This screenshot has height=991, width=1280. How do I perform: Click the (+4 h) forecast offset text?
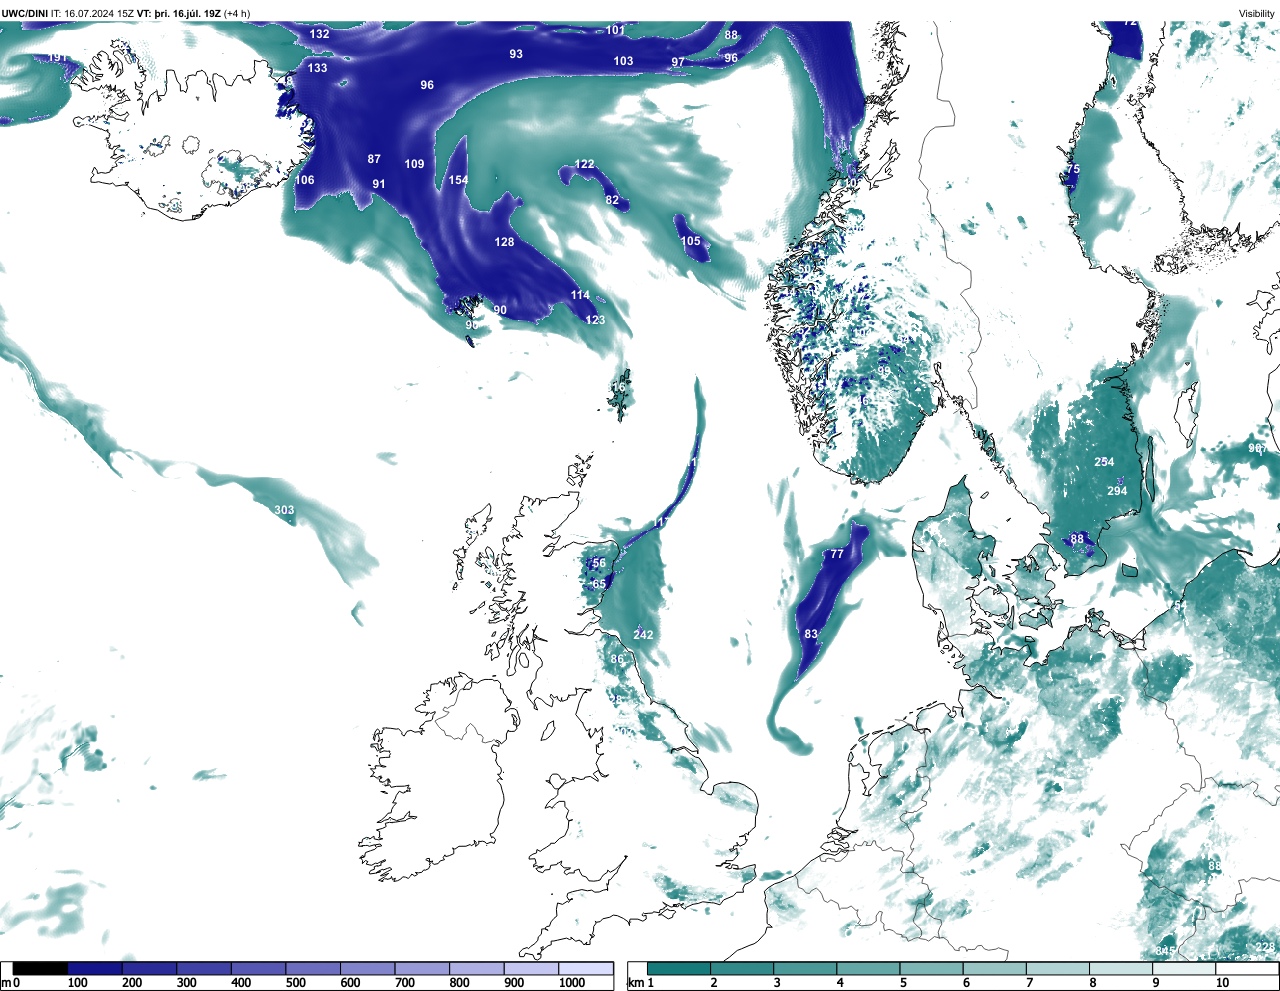click(x=237, y=14)
